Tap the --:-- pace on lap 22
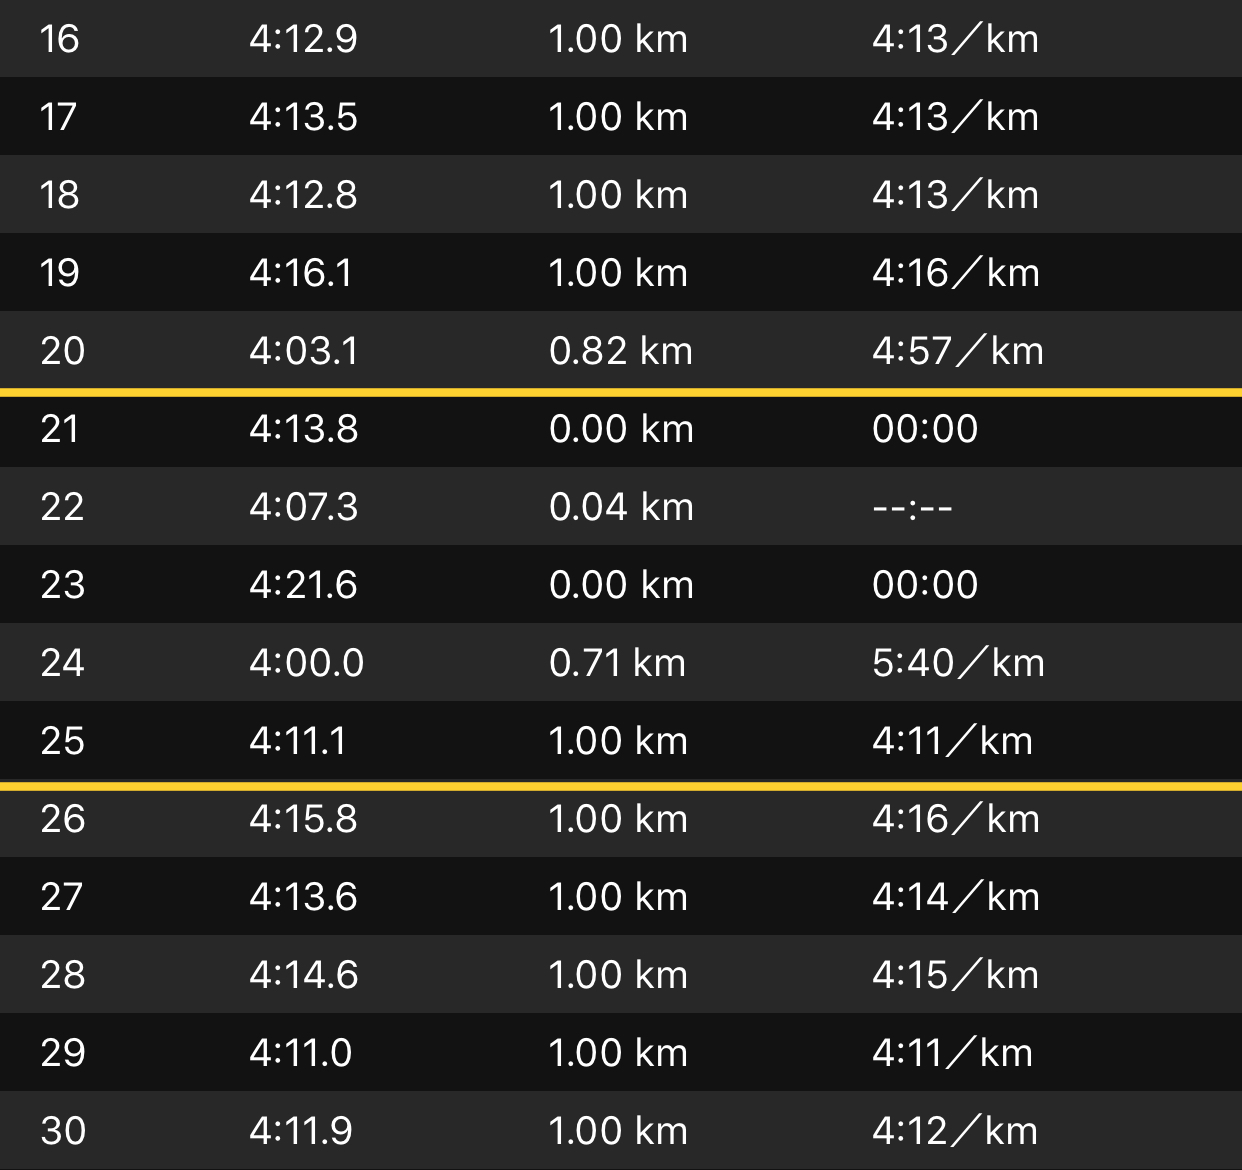The height and width of the screenshot is (1170, 1242). pyautogui.click(x=912, y=507)
